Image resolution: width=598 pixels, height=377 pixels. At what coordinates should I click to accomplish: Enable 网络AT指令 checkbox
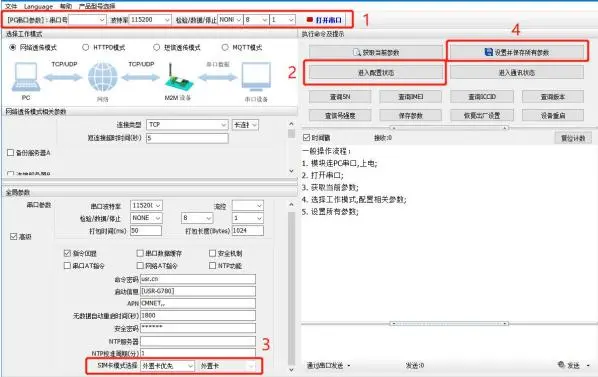[x=140, y=265]
